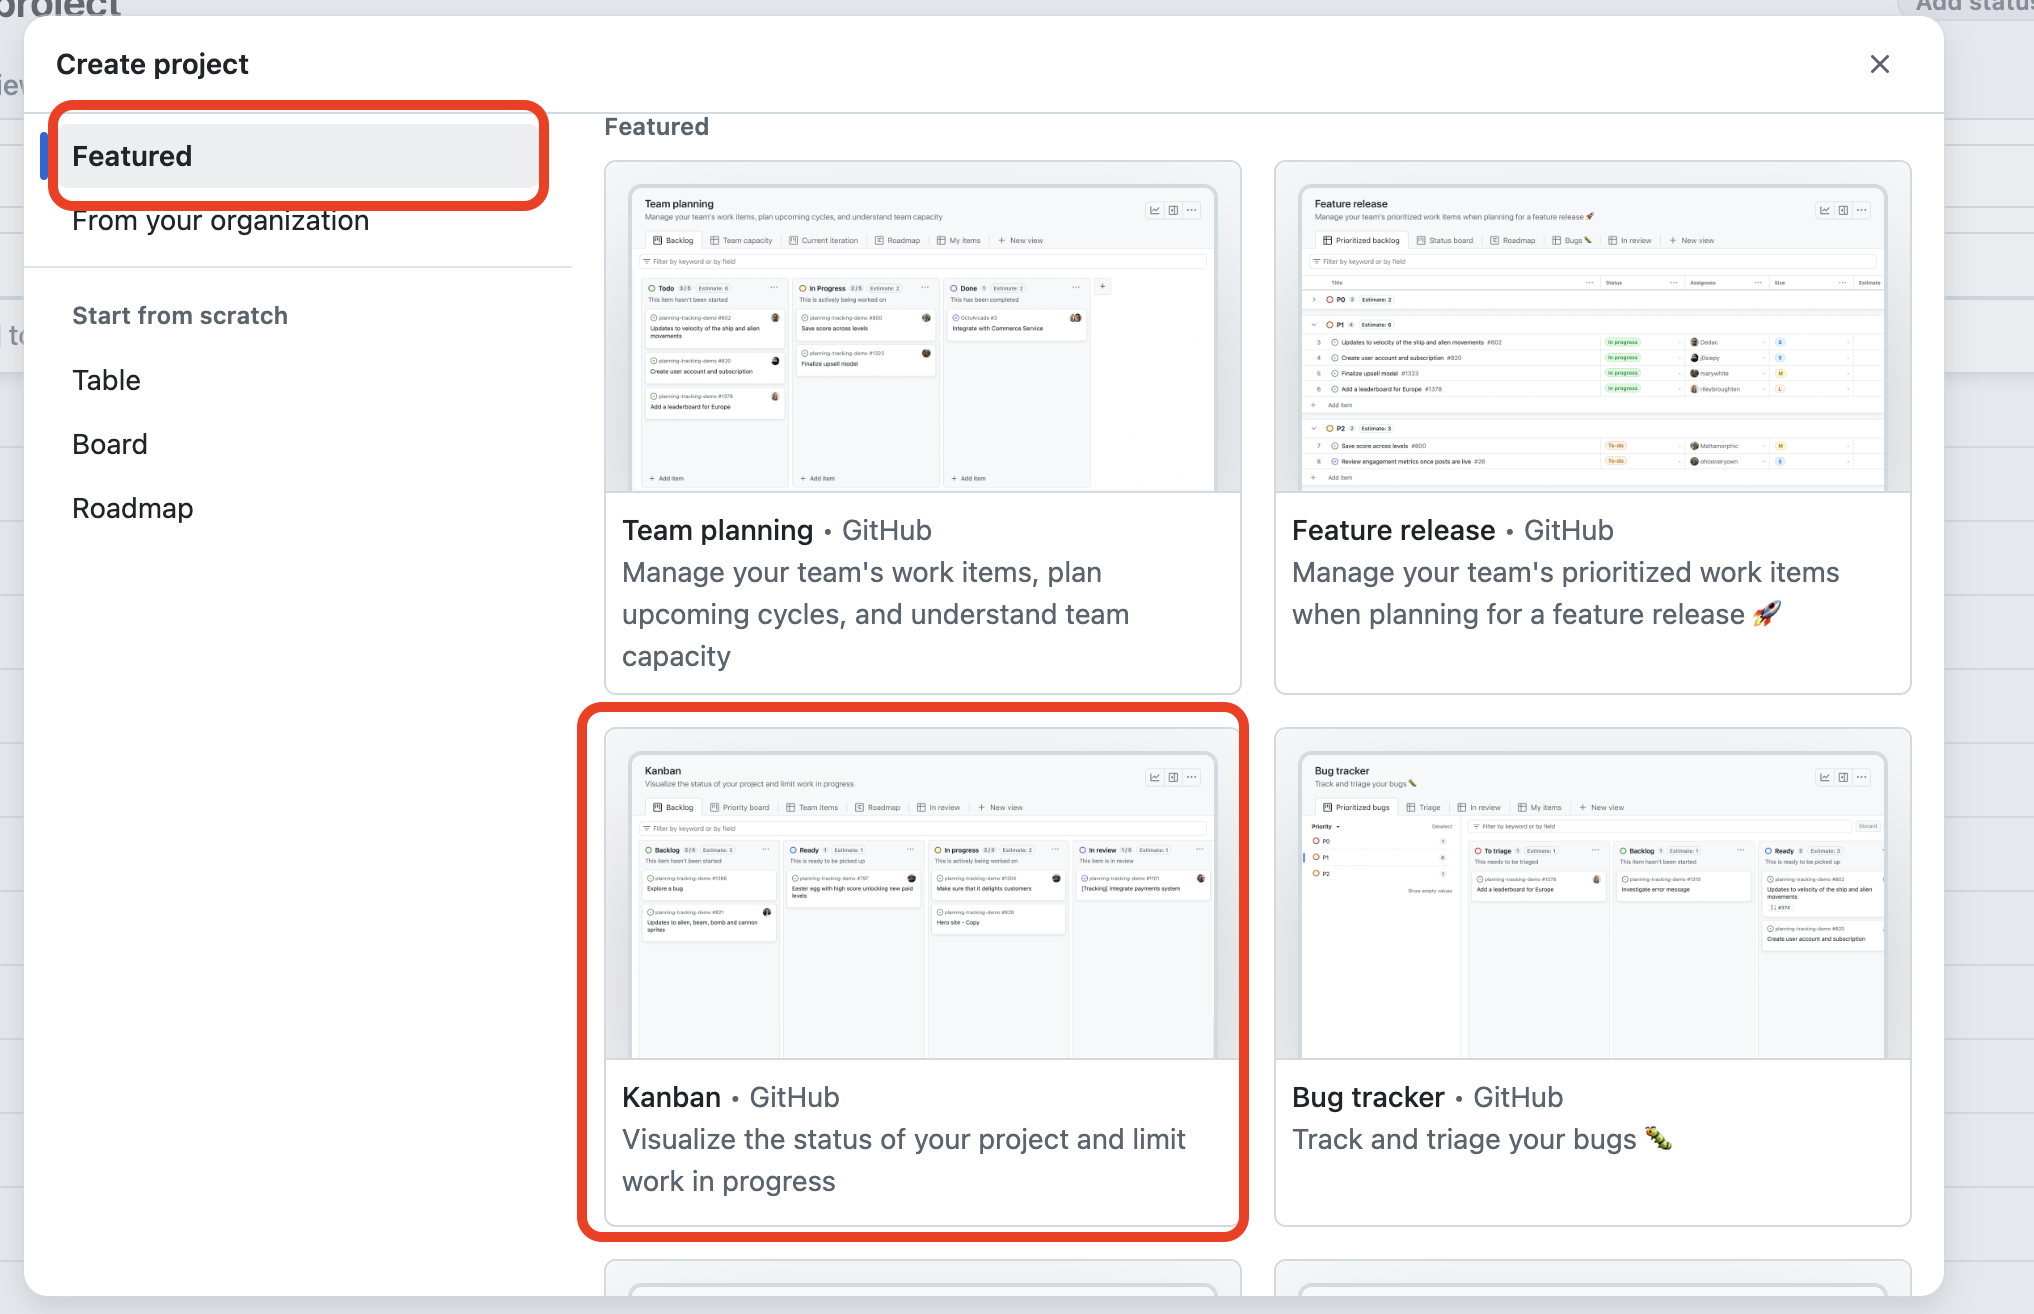
Task: Choose the Board scratch layout
Action: pos(110,444)
